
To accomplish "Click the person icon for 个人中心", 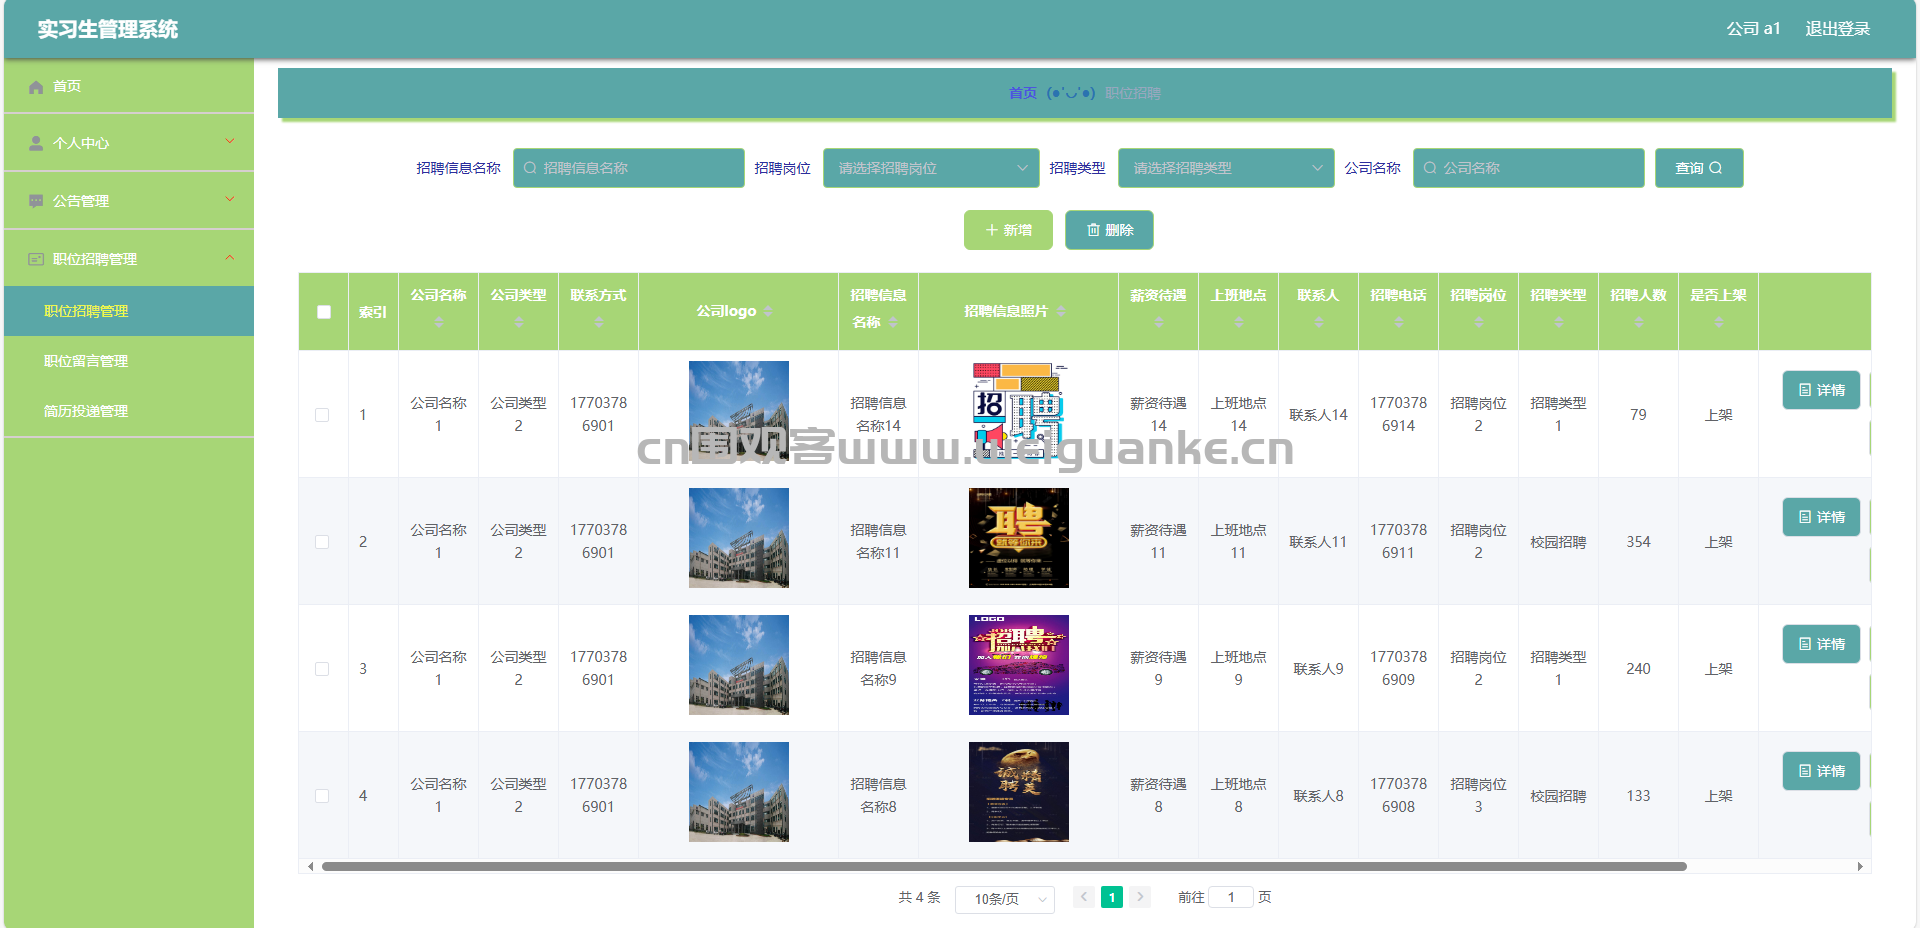I will click(36, 144).
